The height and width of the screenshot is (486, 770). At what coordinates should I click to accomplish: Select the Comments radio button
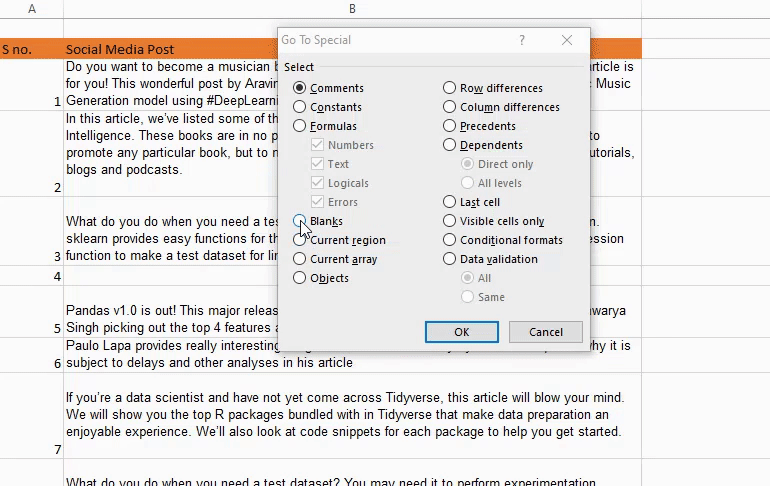pyautogui.click(x=300, y=88)
